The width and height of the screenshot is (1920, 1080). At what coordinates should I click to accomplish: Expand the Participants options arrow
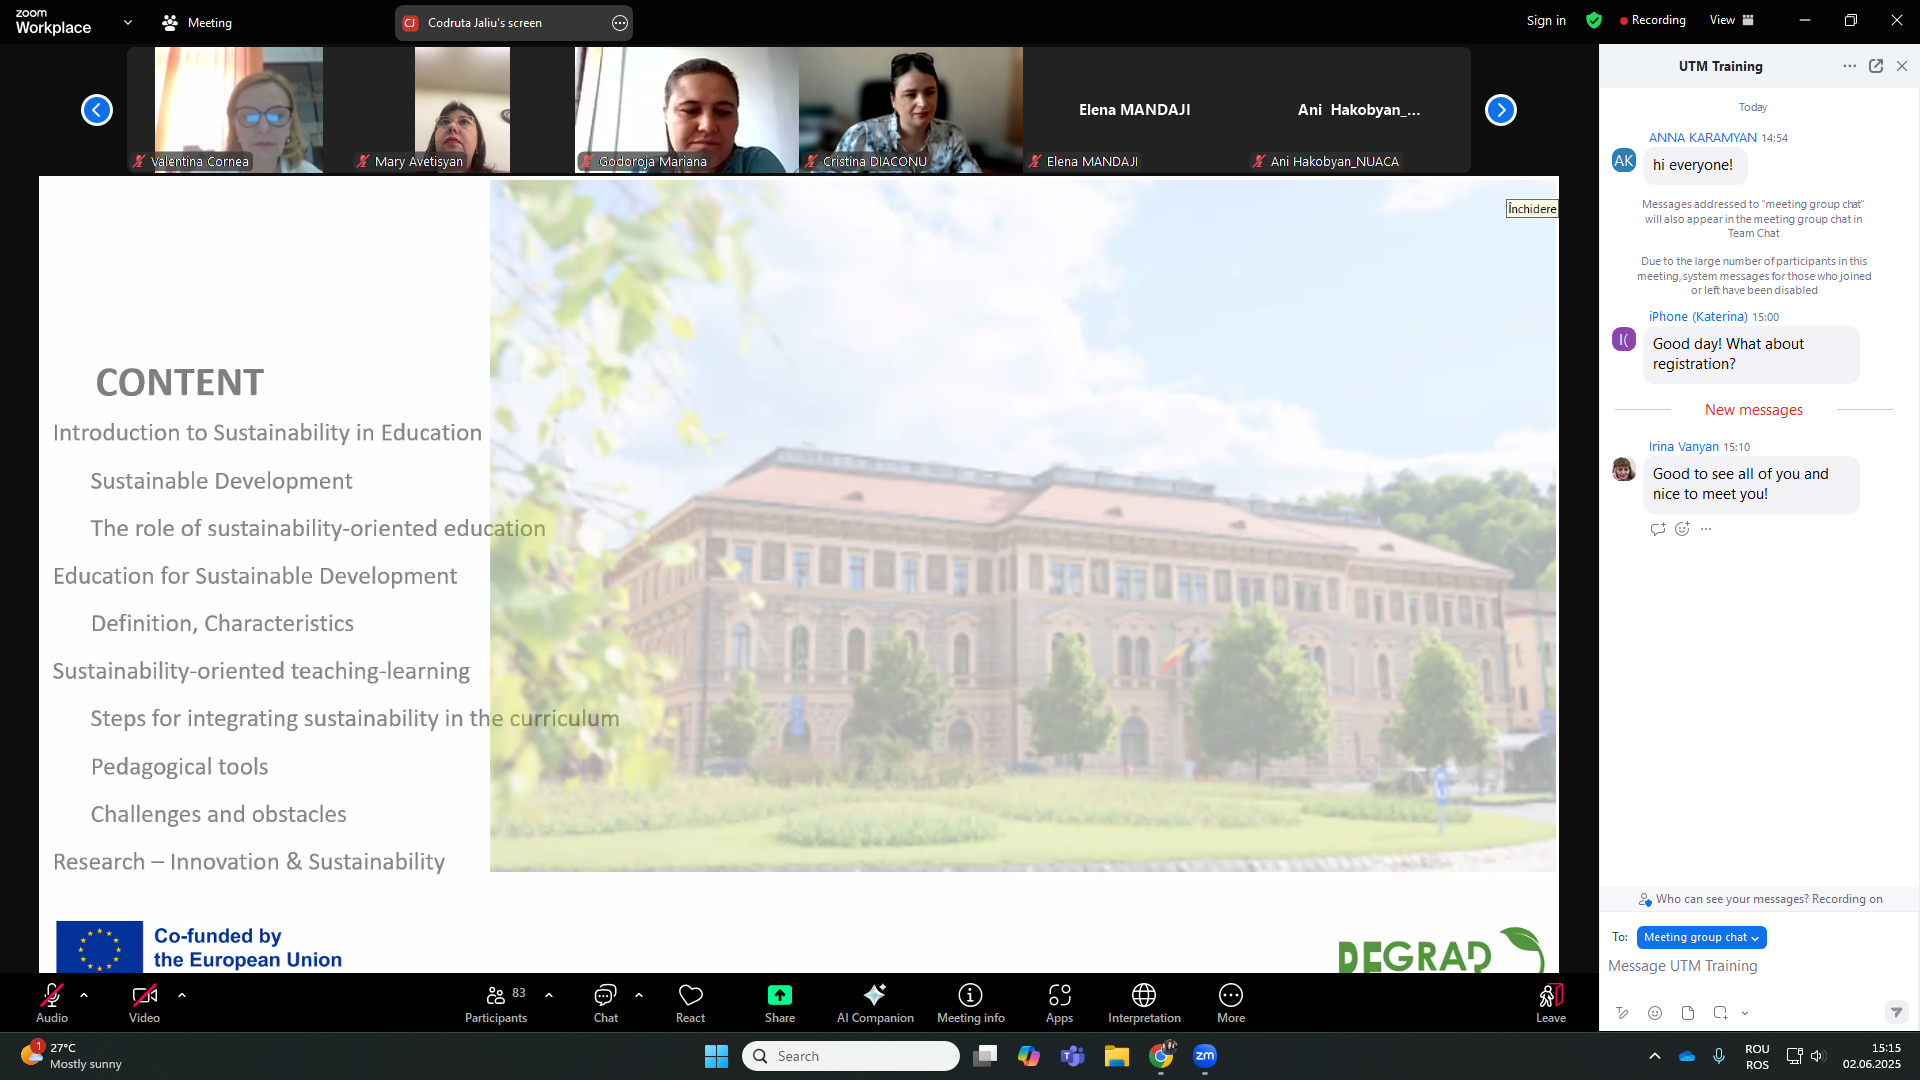[549, 995]
